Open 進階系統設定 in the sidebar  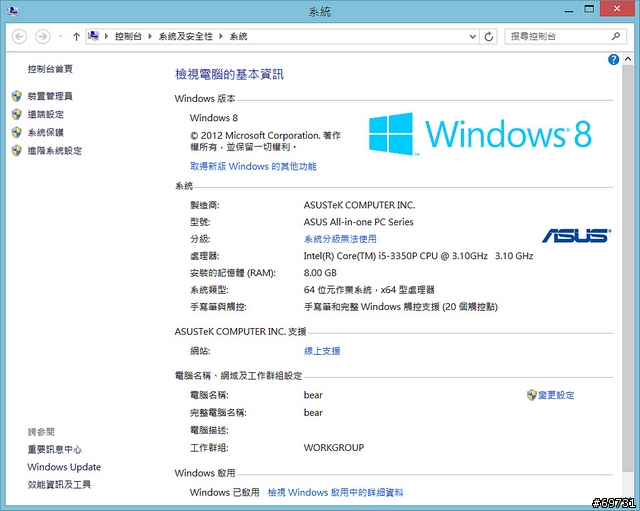55,151
